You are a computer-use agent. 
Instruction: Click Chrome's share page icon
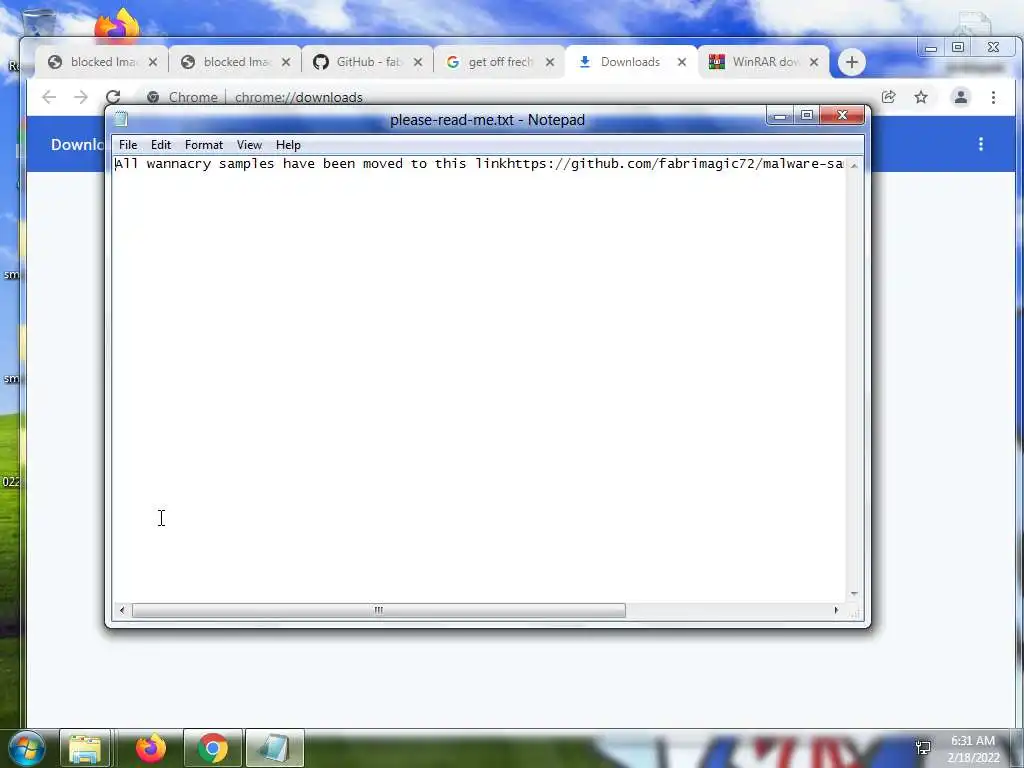click(888, 97)
